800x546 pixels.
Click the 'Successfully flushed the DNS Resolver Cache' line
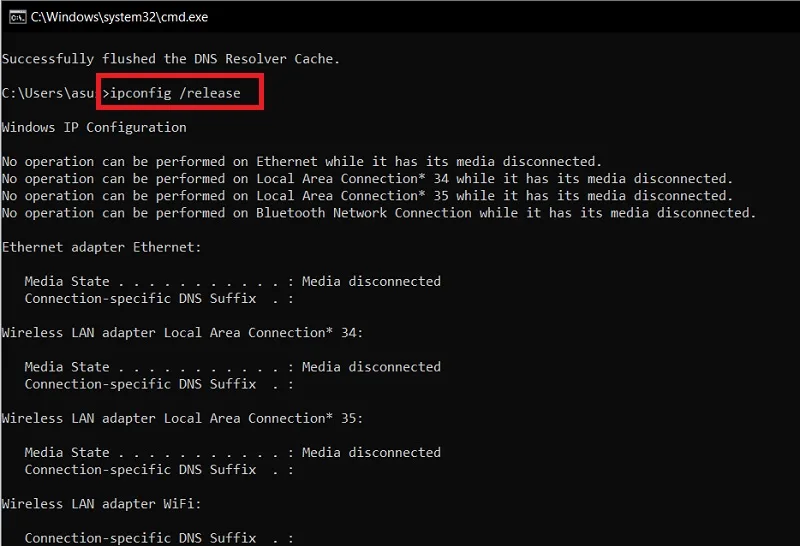coord(170,59)
